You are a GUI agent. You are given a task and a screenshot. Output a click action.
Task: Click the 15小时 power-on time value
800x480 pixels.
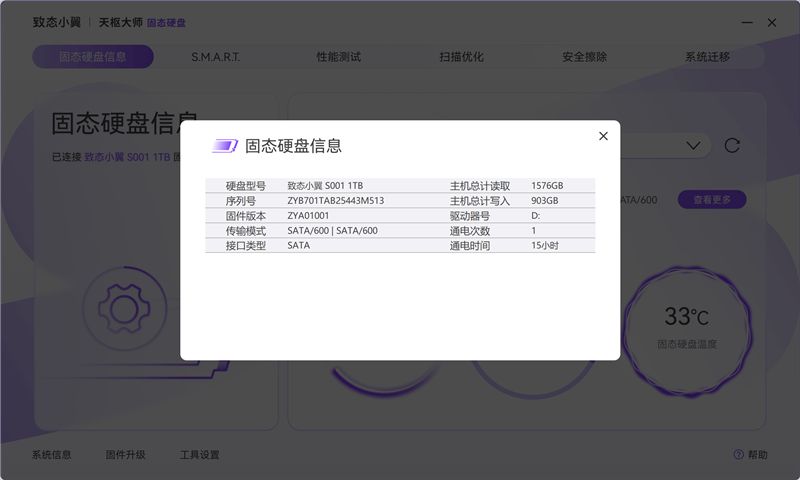[x=545, y=245]
